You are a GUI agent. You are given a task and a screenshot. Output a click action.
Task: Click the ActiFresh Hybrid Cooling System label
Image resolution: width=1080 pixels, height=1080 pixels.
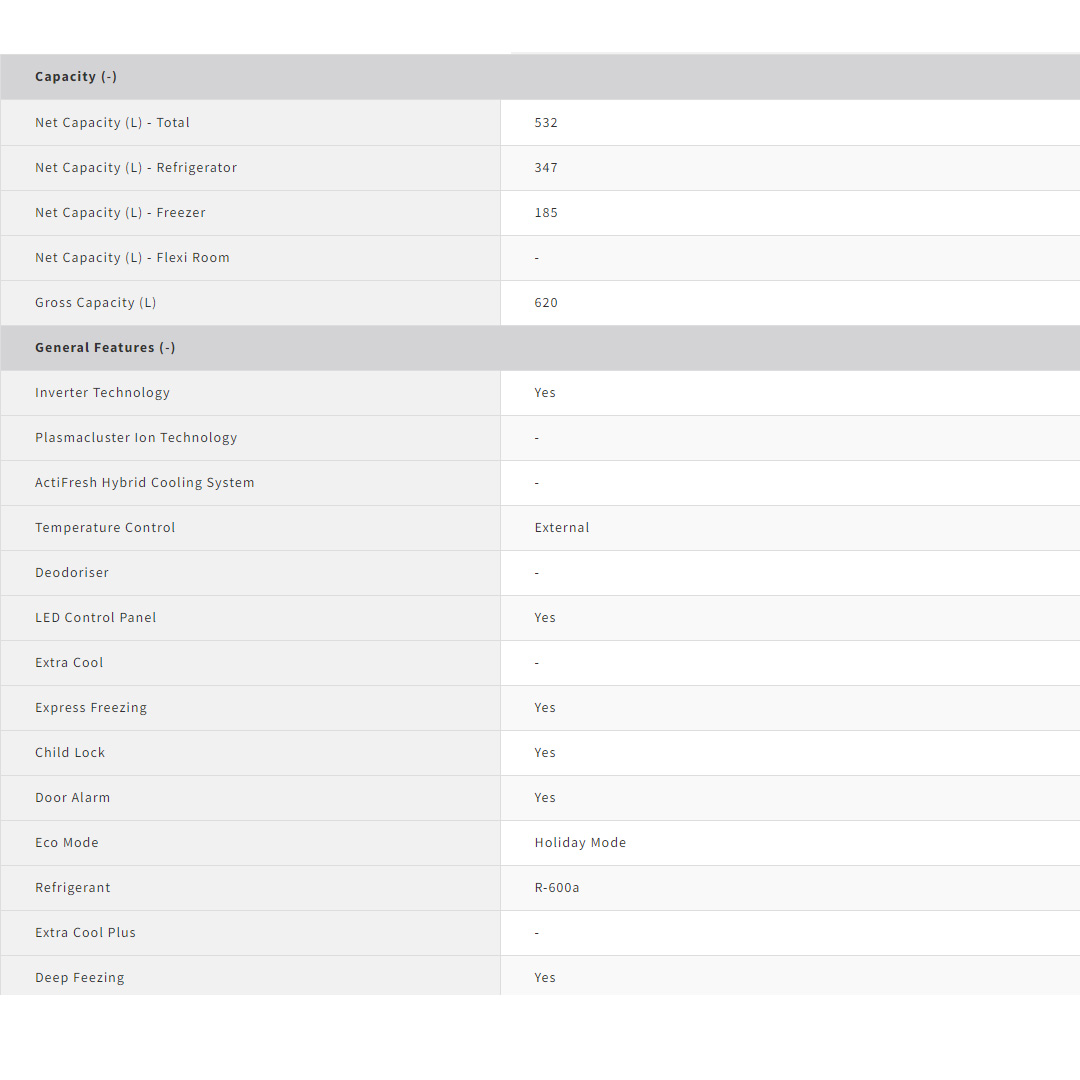[x=145, y=483]
